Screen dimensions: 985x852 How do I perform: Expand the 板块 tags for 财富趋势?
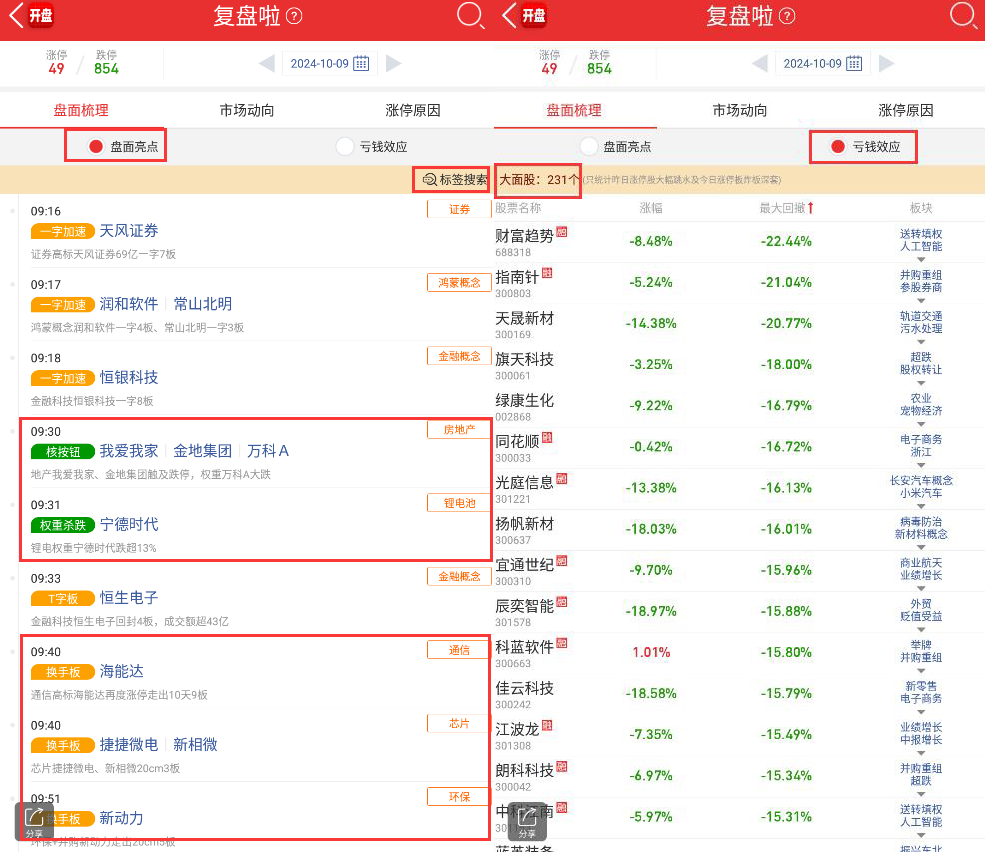coord(921,259)
